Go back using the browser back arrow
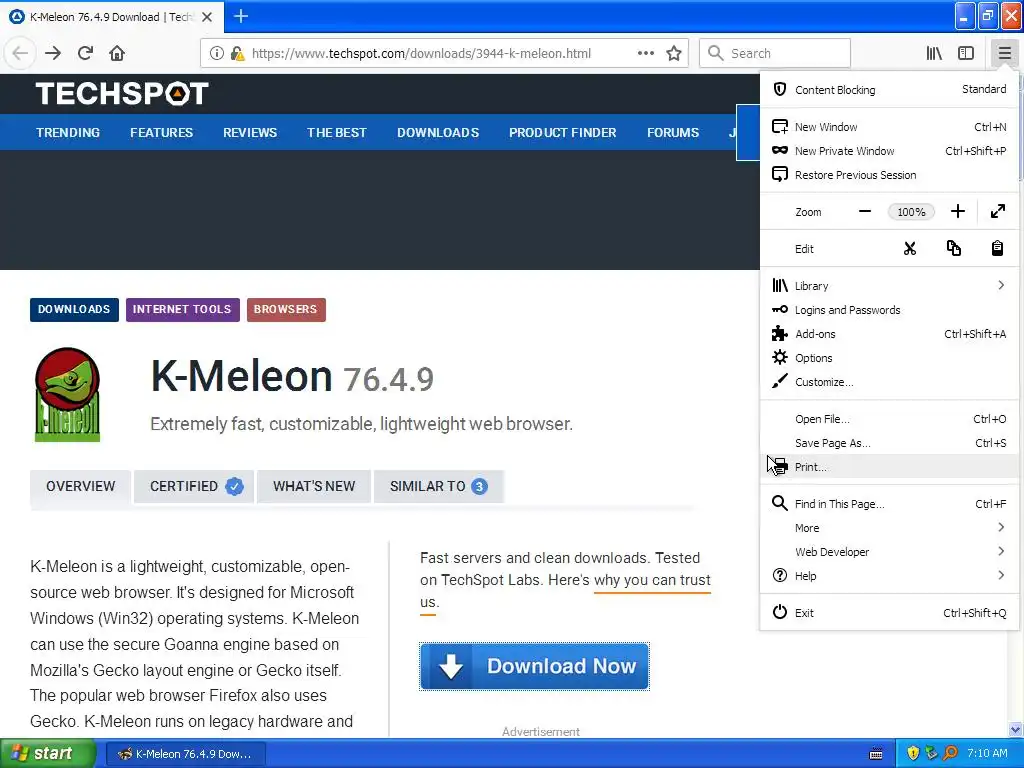Viewport: 1024px width, 768px height. [20, 53]
